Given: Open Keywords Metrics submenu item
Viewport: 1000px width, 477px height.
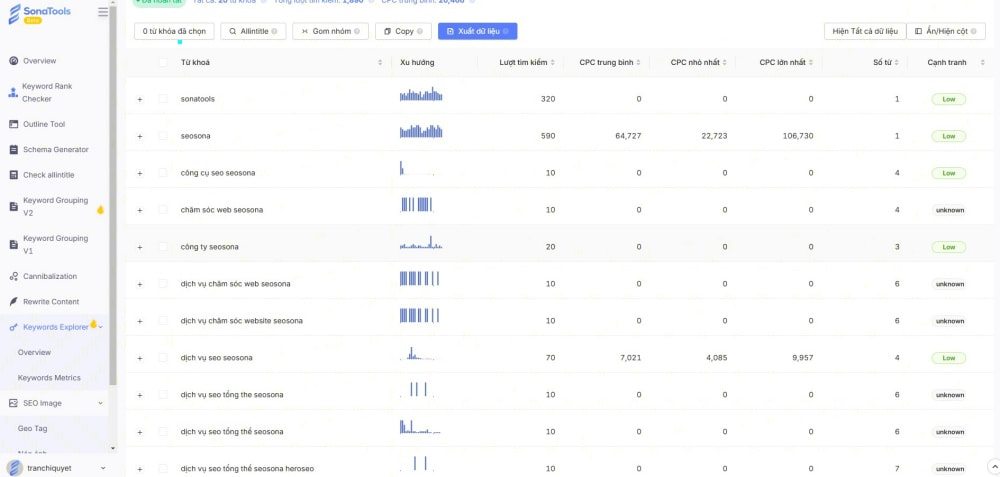Looking at the screenshot, I should pyautogui.click(x=49, y=378).
